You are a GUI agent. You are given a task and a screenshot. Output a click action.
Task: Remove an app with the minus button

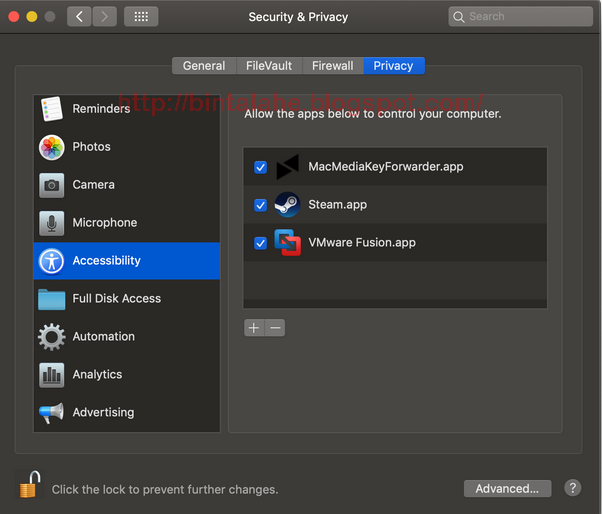[x=275, y=328]
